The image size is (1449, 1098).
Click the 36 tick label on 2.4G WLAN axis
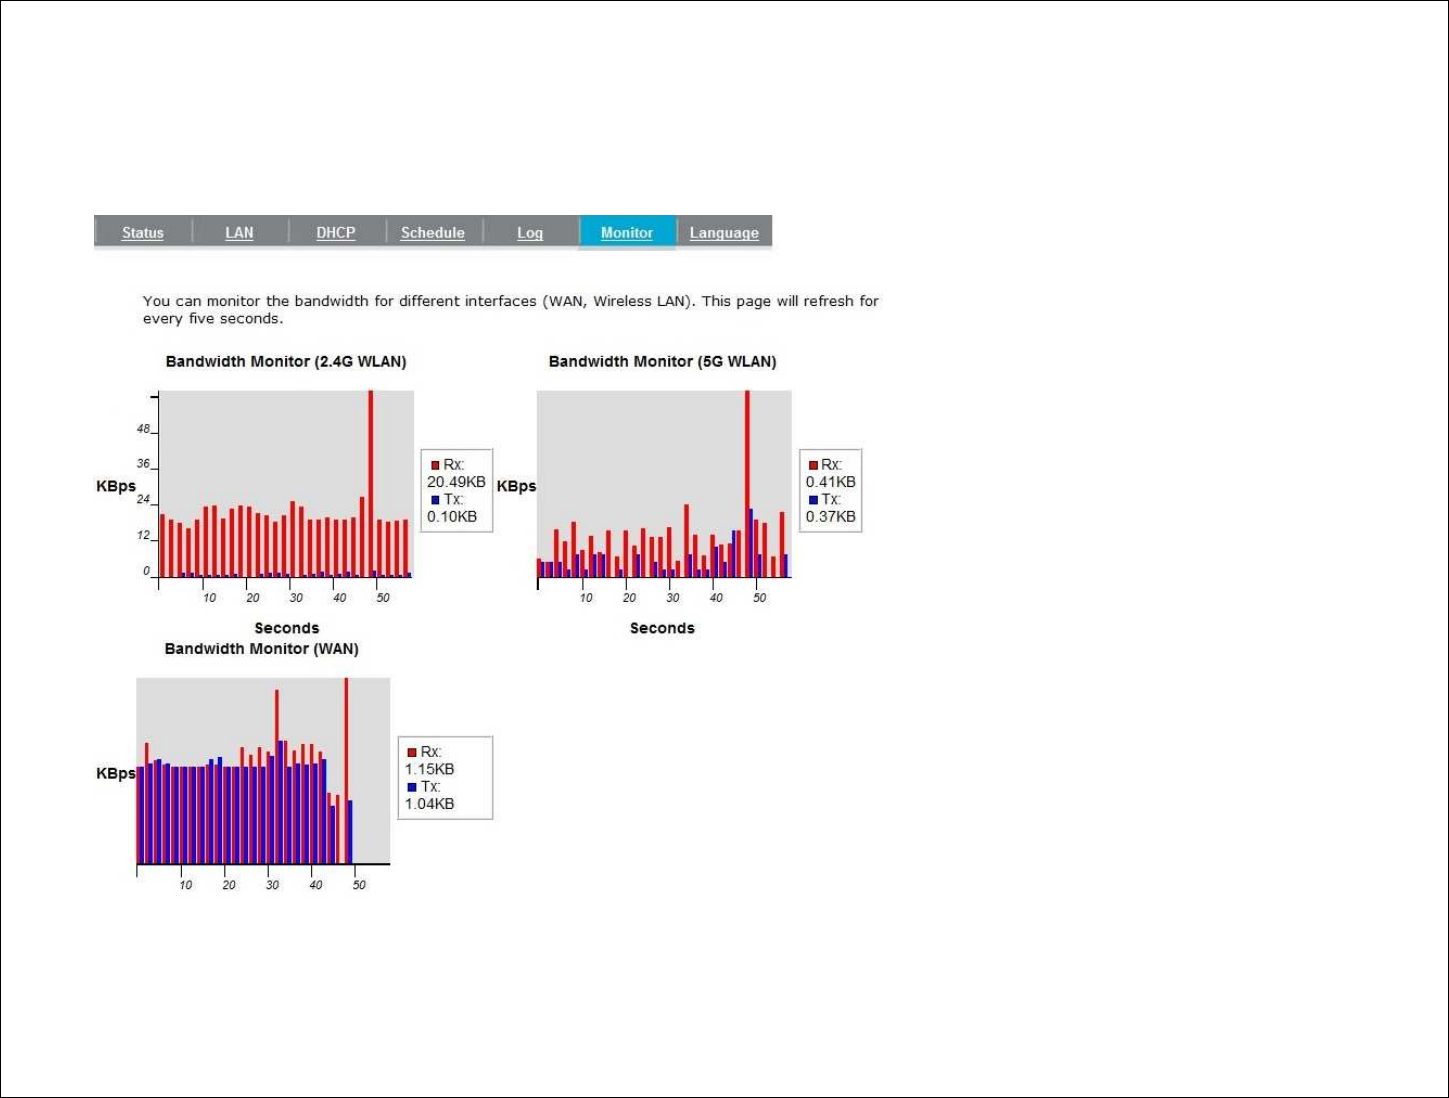[x=143, y=464]
